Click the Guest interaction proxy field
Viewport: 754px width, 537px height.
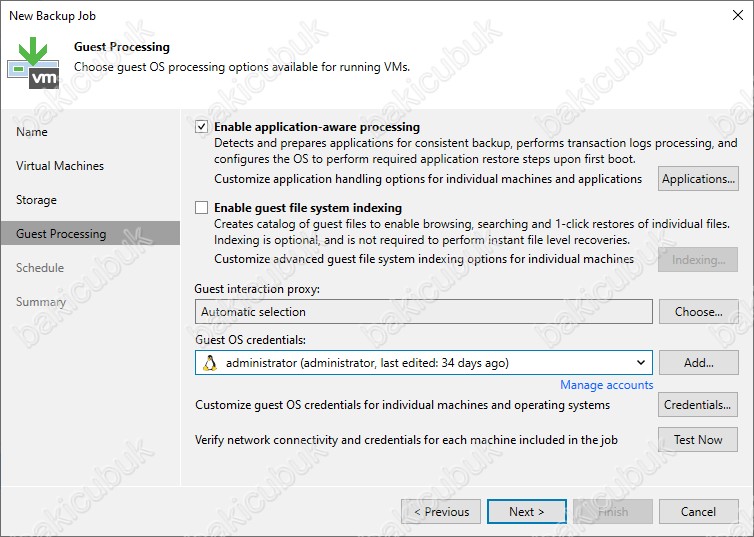coord(424,312)
